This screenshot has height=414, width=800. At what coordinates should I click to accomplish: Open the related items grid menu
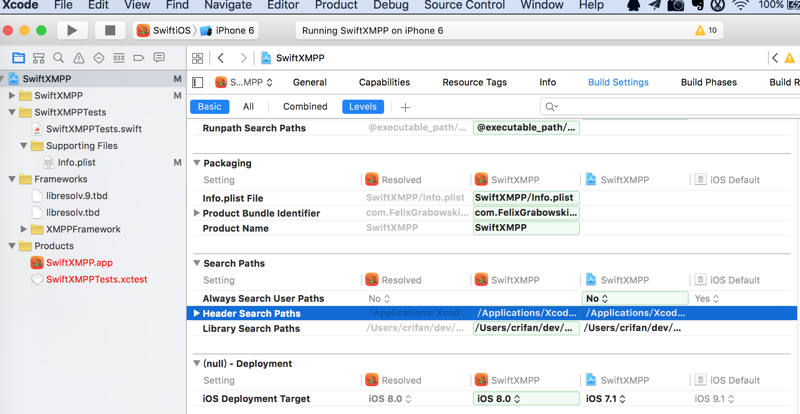point(197,58)
